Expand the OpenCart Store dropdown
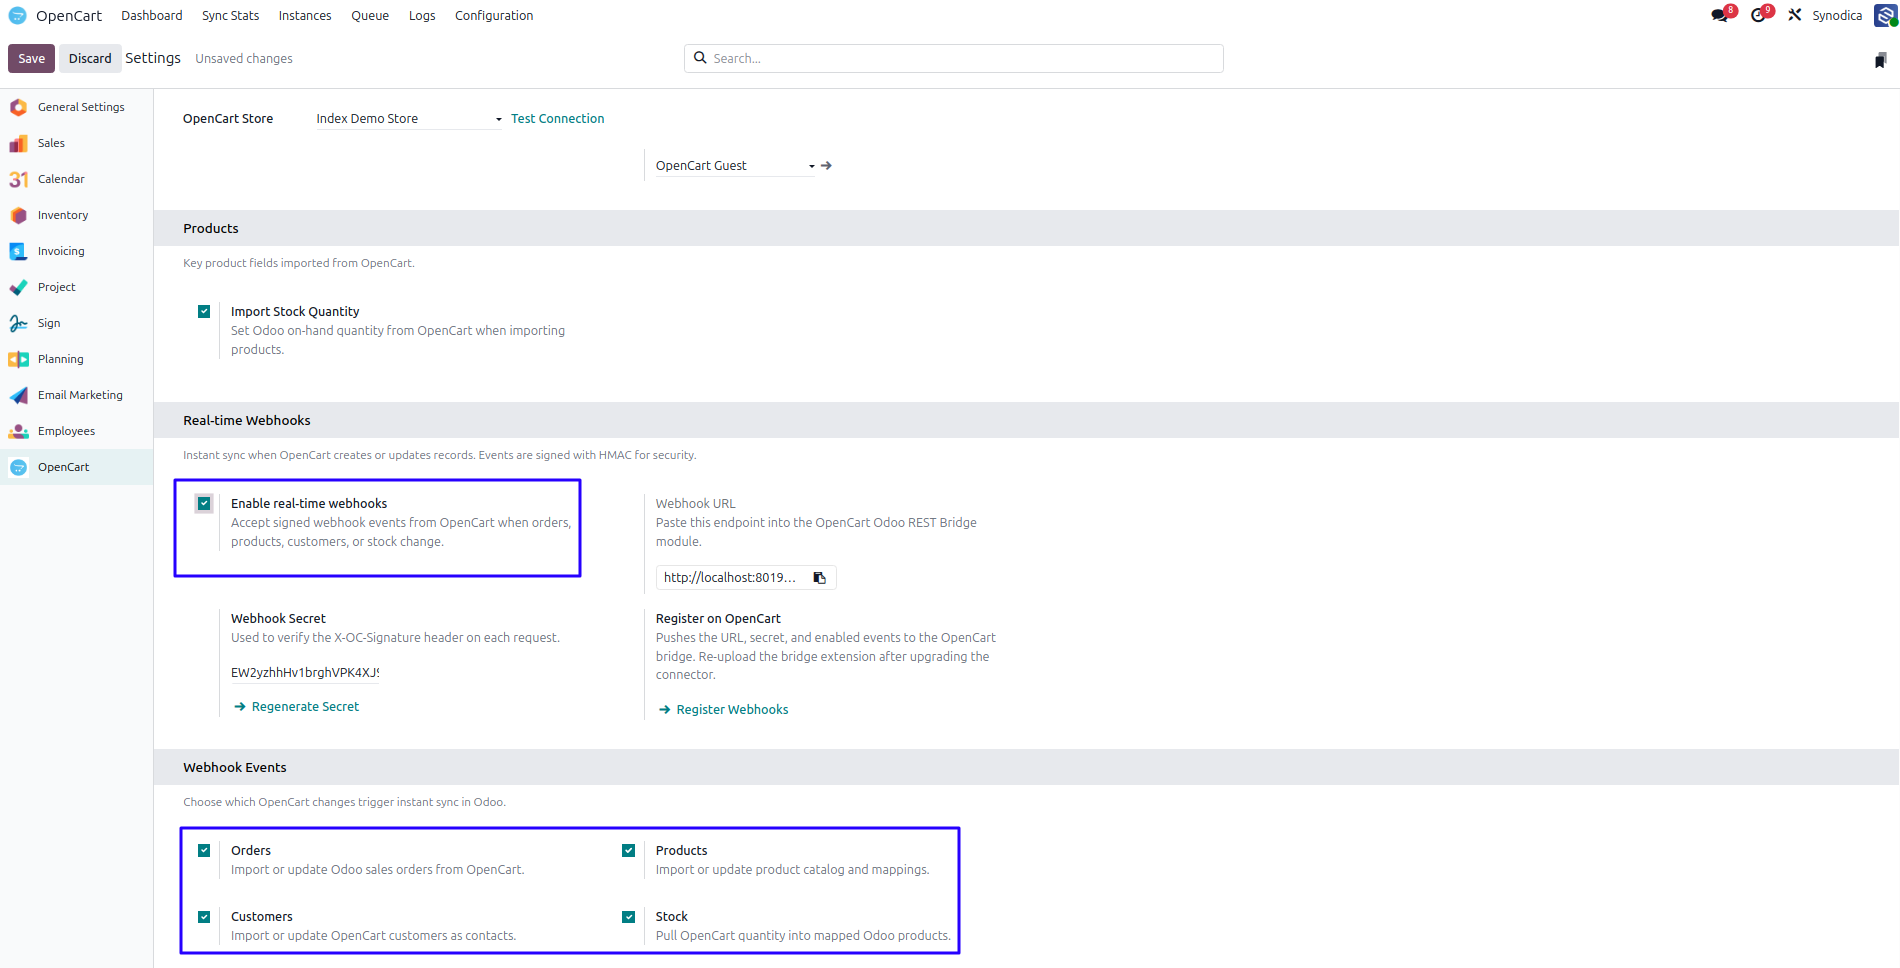 pos(409,118)
